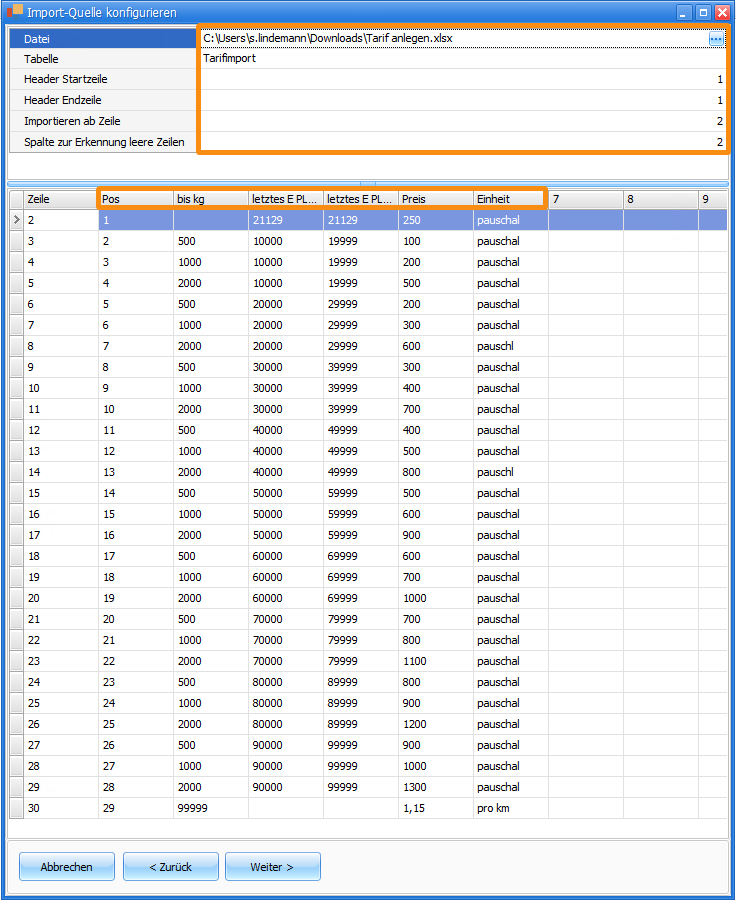Focus the Header Endzeile value field

pos(462,101)
